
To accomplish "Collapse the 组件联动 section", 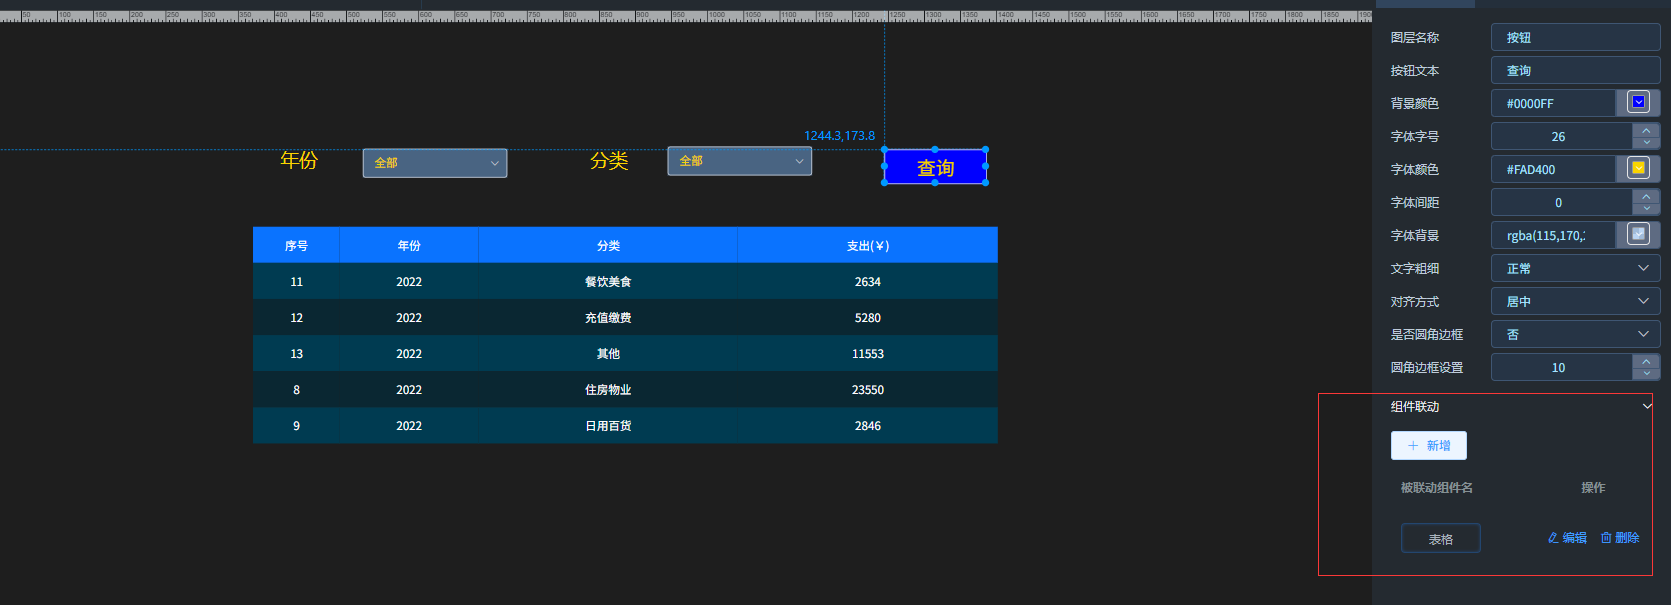I will [x=1647, y=406].
